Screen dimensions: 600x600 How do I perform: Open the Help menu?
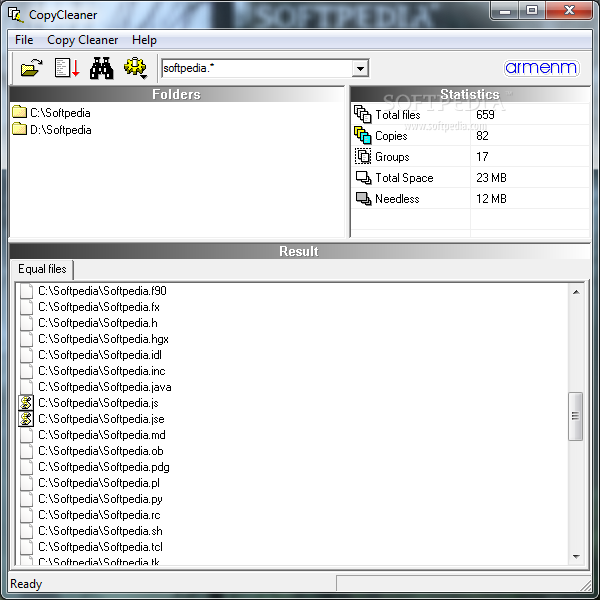(144, 40)
